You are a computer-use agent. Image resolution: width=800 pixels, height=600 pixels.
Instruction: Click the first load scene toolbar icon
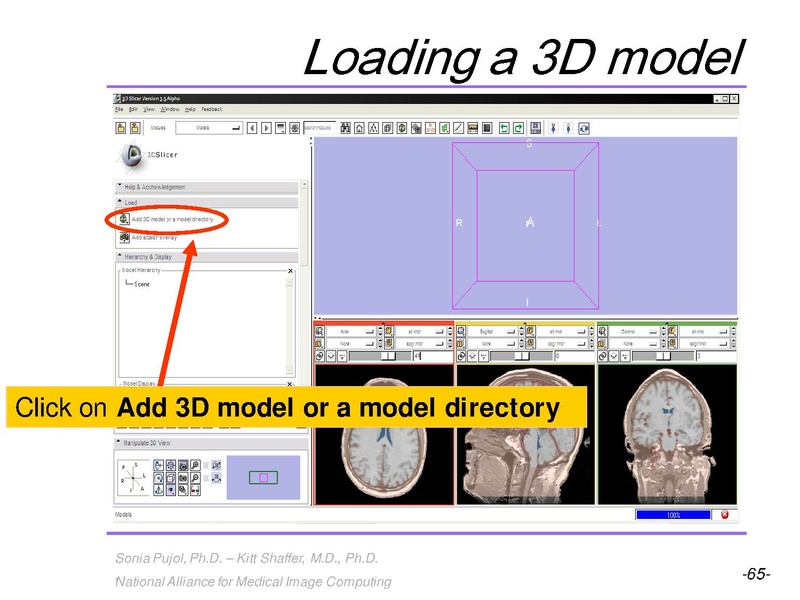121,128
